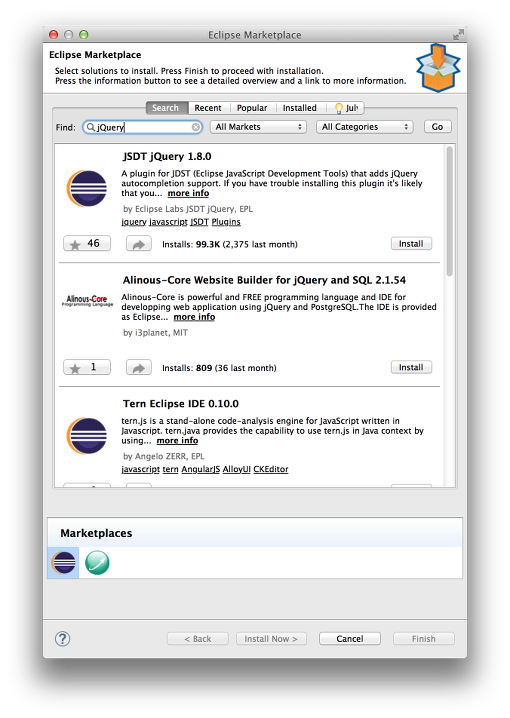Switch to the Recent tab
This screenshot has width=510, height=718.
tap(208, 108)
